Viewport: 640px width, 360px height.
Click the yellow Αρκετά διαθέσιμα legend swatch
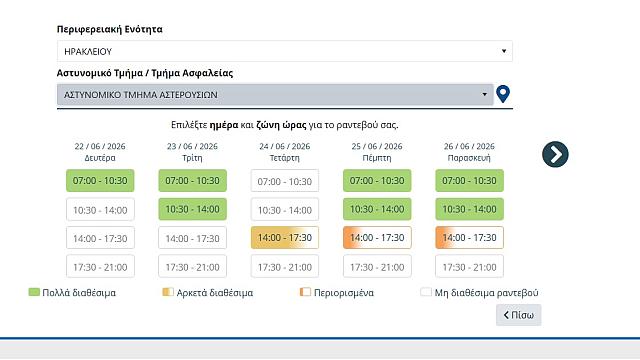(168, 292)
